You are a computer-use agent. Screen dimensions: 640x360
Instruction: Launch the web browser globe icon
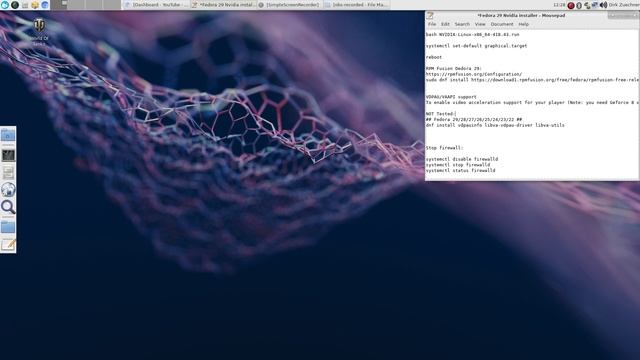(8, 190)
